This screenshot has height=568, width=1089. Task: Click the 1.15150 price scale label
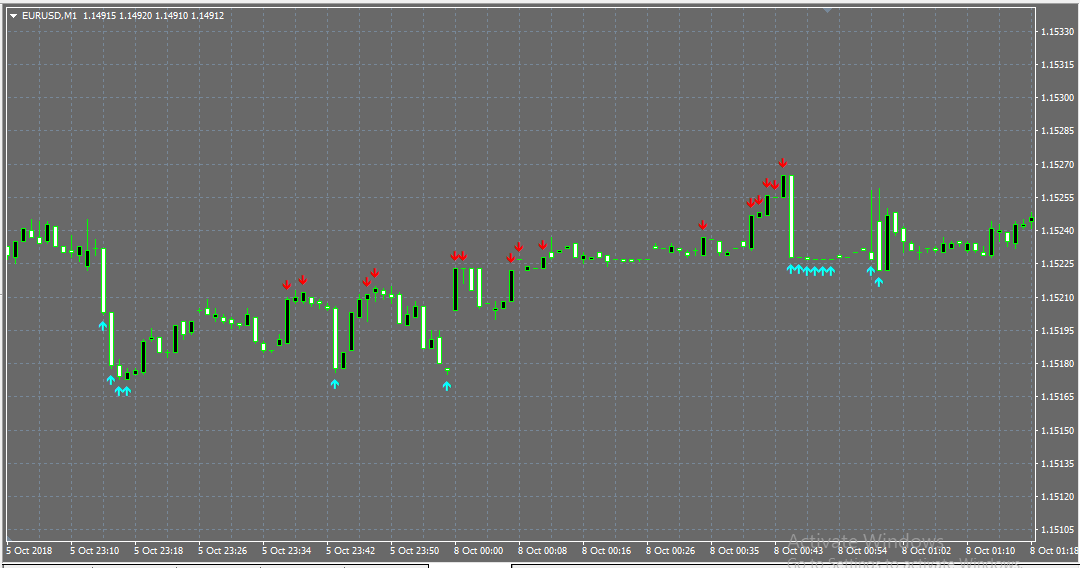click(1056, 431)
